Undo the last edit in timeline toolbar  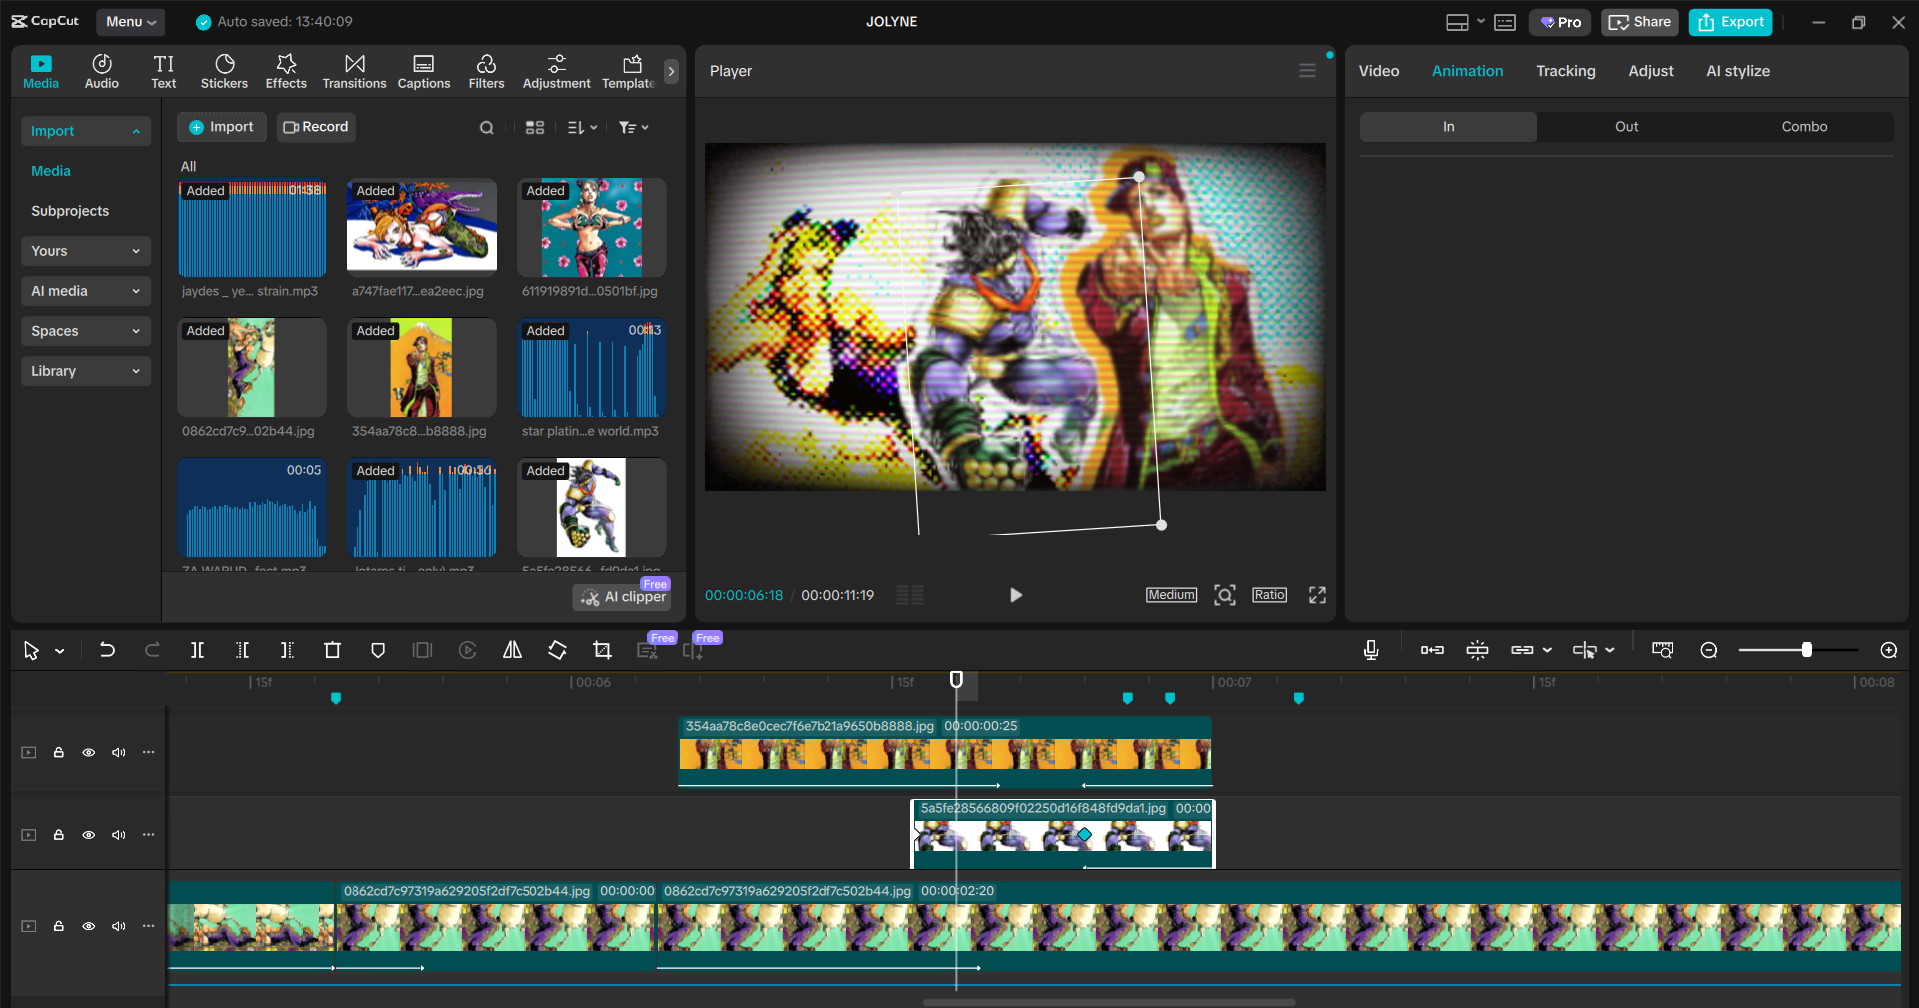click(x=107, y=650)
